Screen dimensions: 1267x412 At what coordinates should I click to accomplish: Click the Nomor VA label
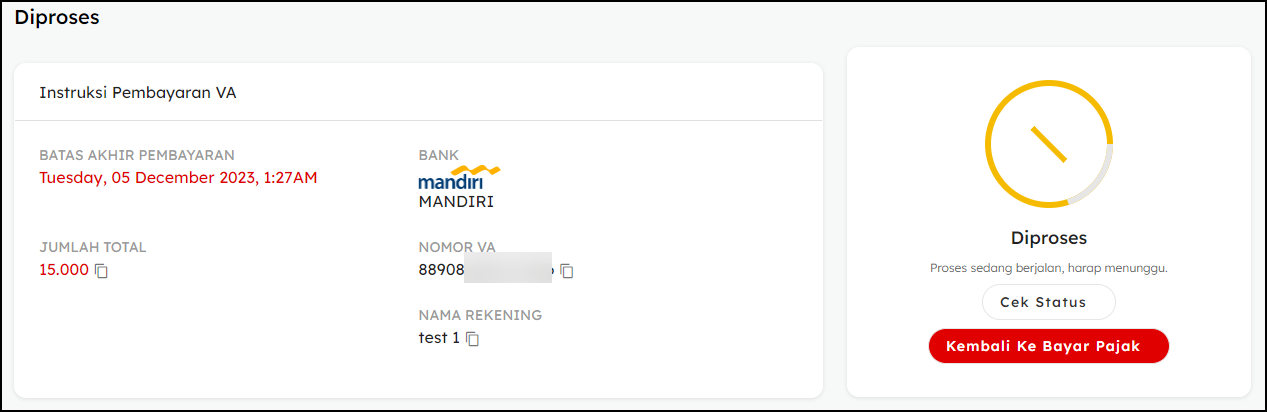pyautogui.click(x=456, y=247)
